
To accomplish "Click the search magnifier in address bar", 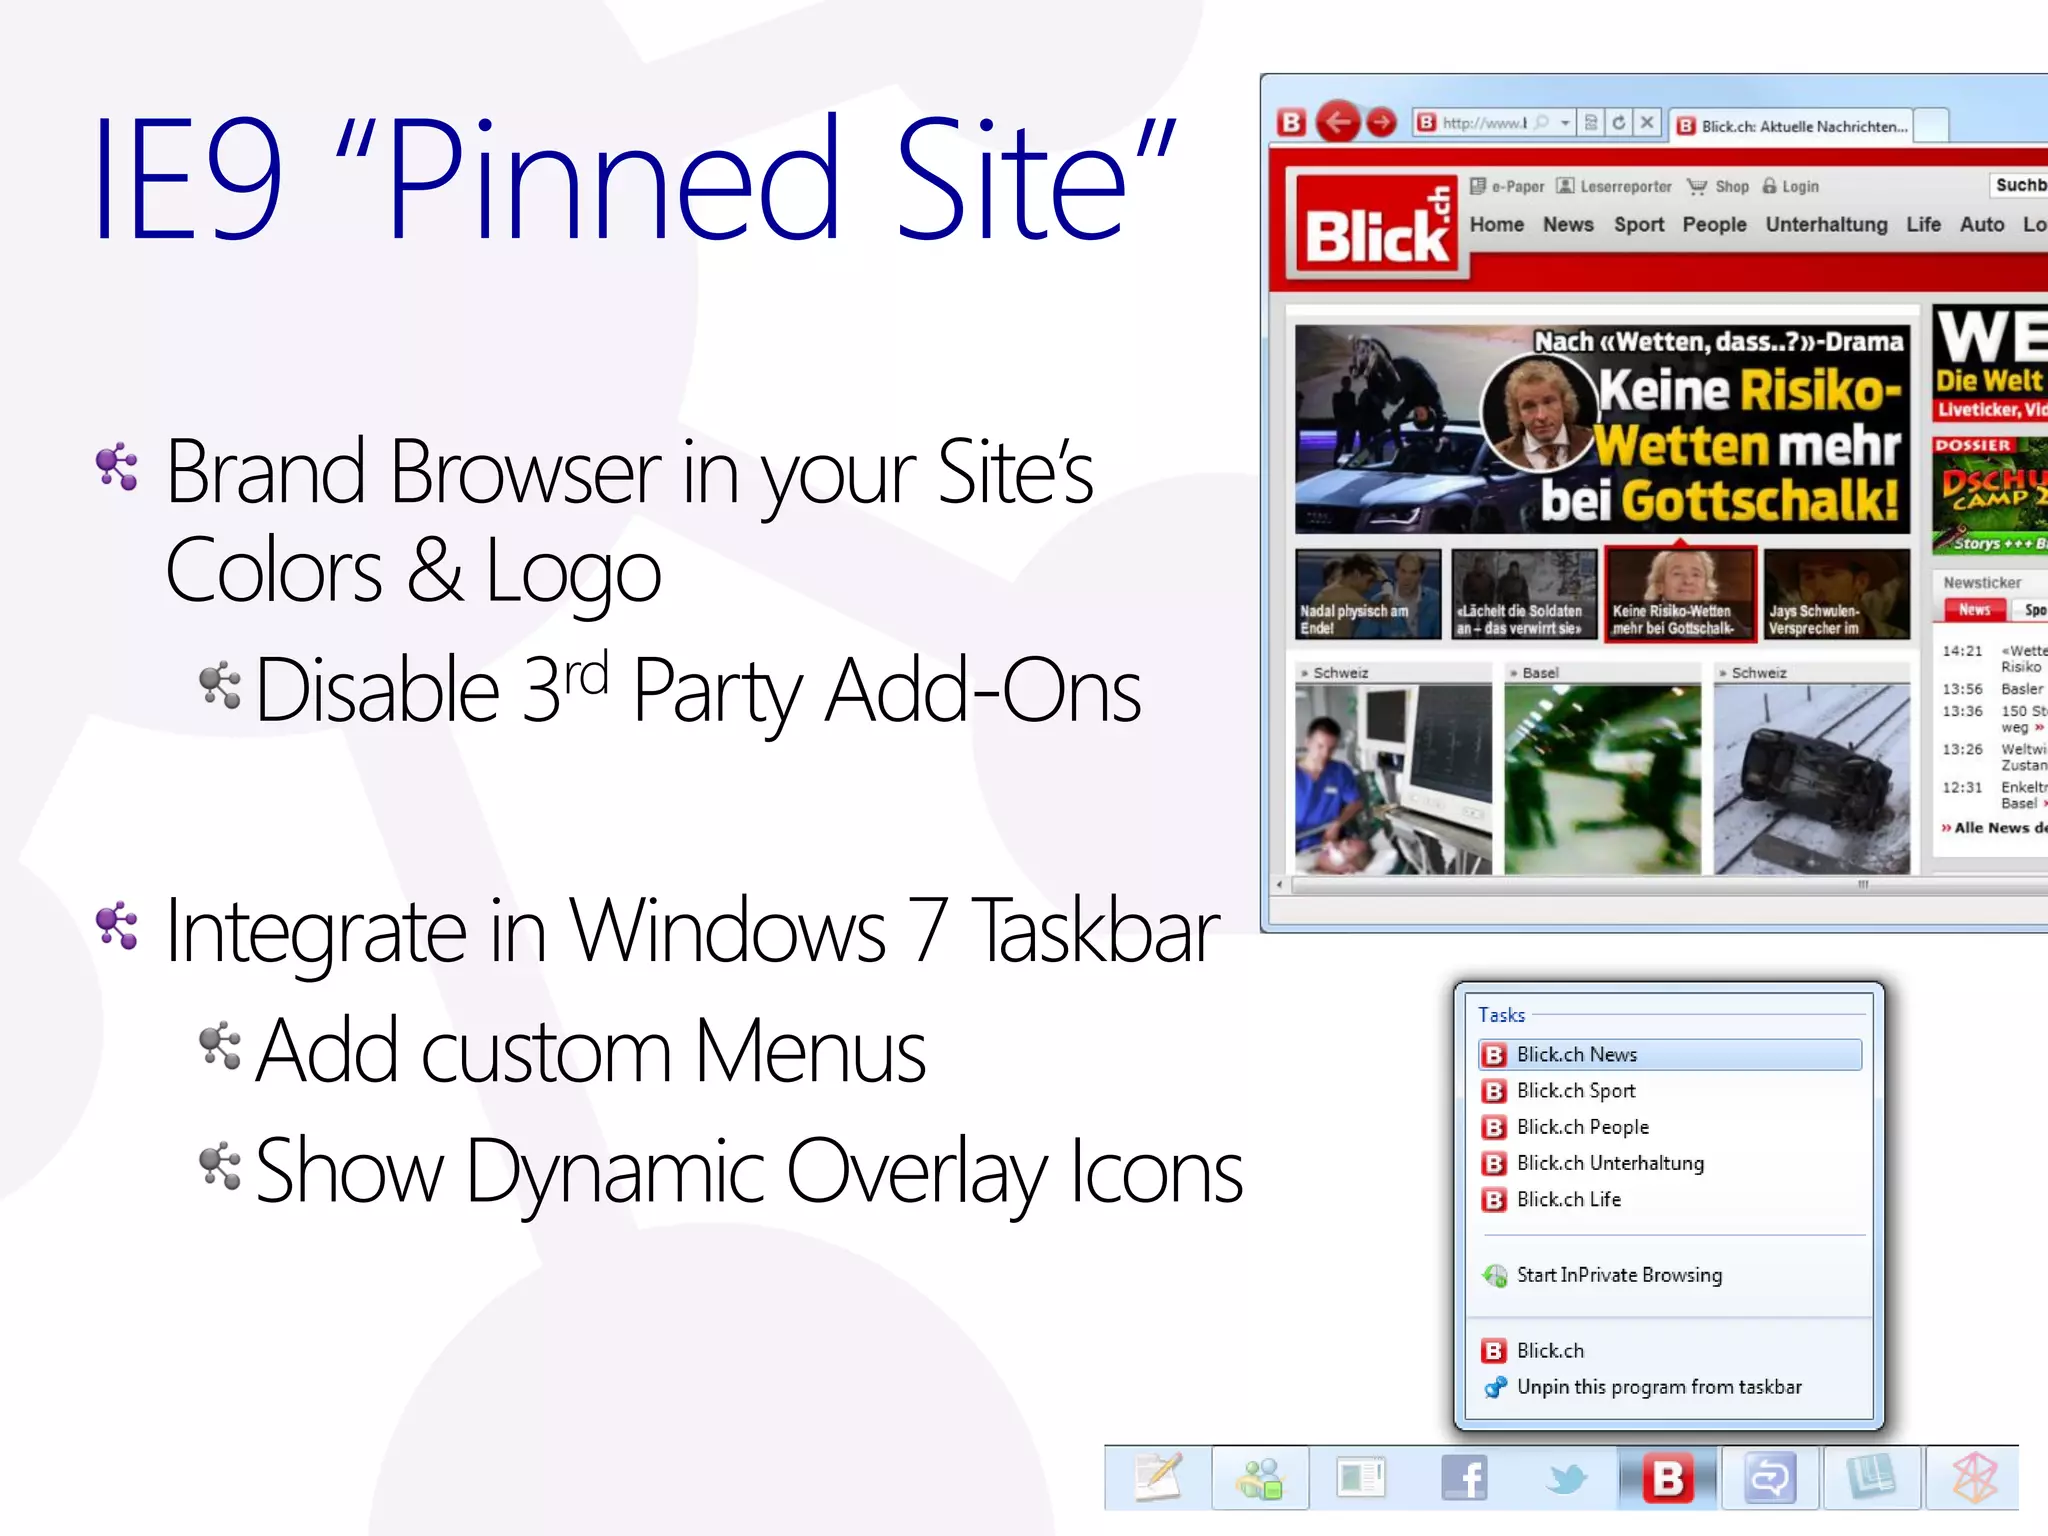I will point(1542,123).
